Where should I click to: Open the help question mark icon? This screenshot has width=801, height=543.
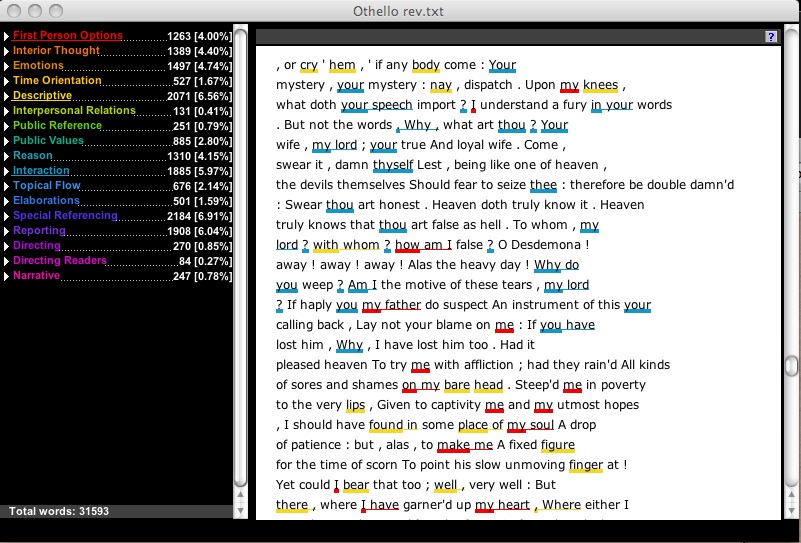click(x=771, y=37)
